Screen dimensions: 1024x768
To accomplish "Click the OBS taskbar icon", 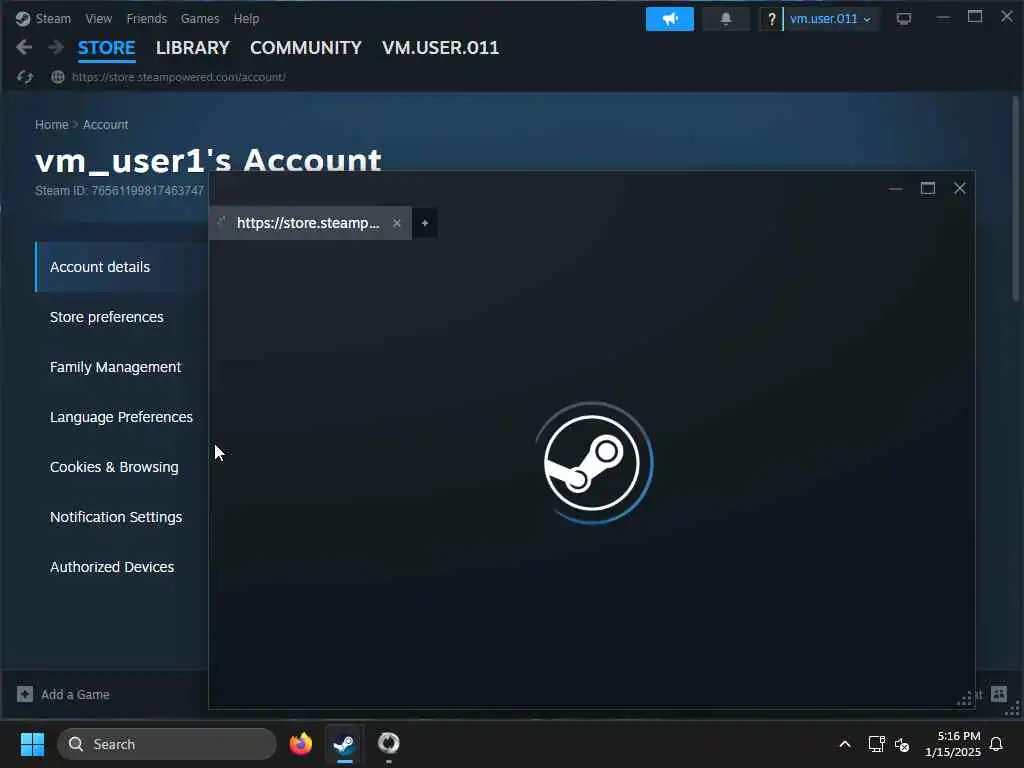I will click(x=389, y=743).
